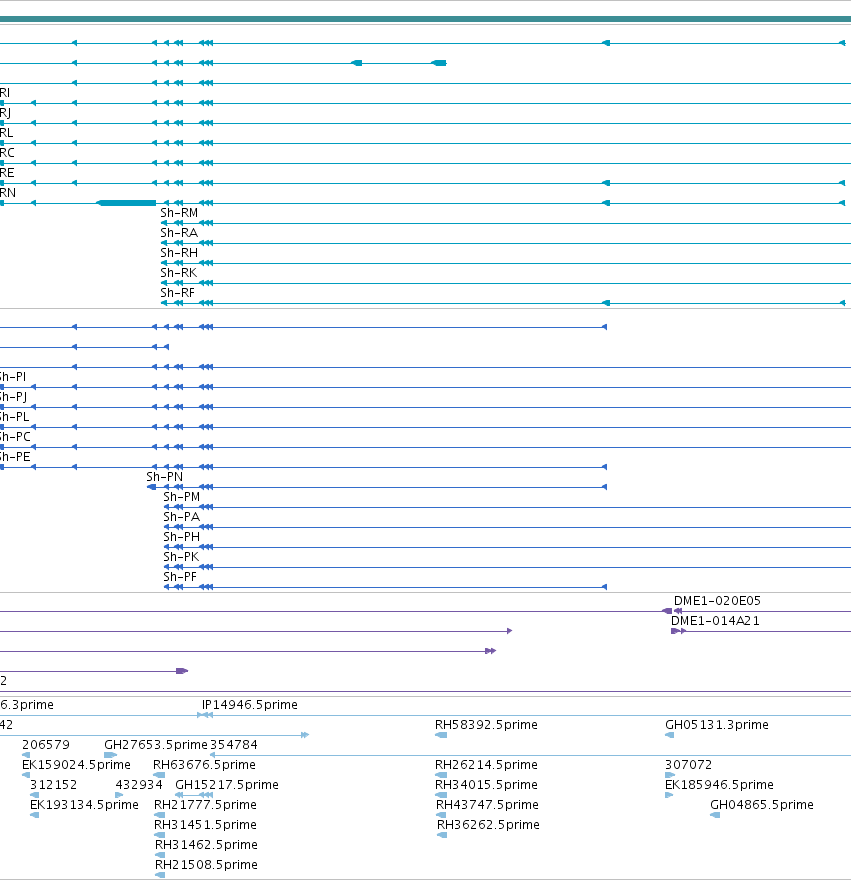Open the GH27653.5prime EST label

tap(156, 745)
